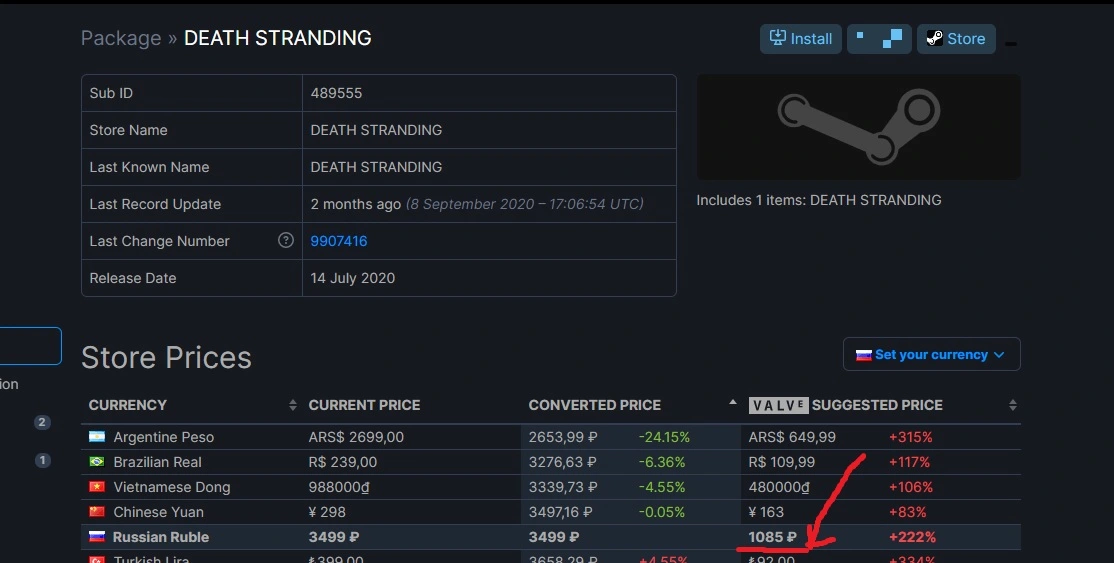Open the Steam Store button

tap(956, 38)
